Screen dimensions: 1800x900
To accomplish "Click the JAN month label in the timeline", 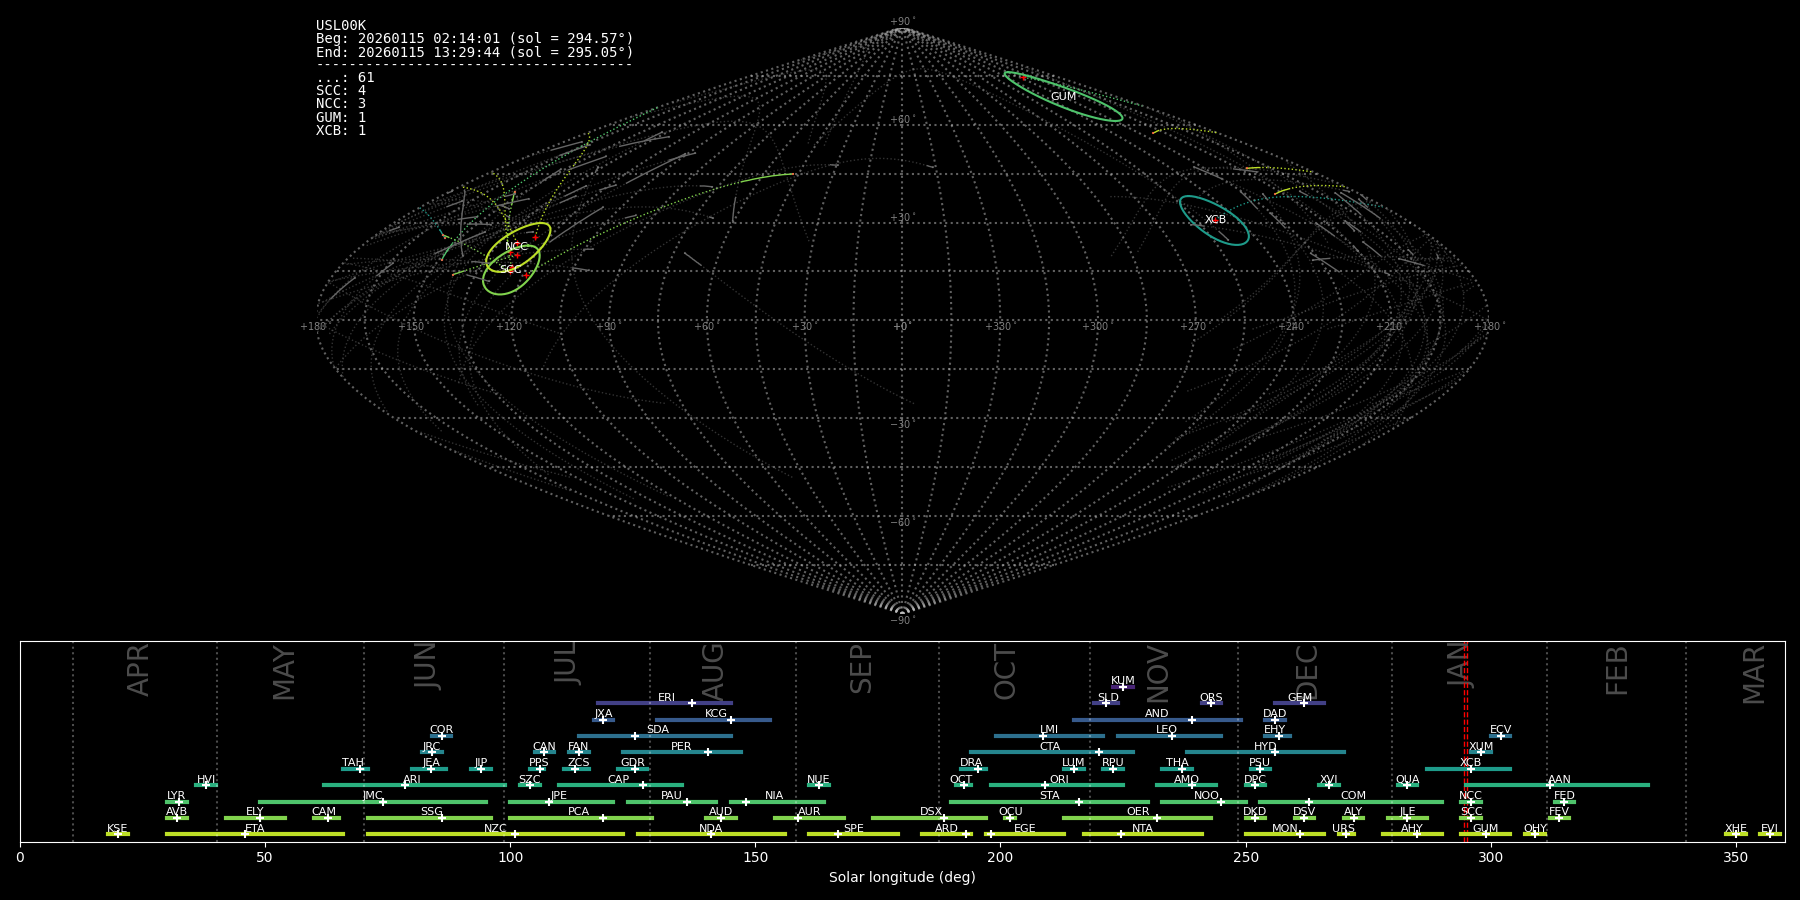I will [1459, 664].
